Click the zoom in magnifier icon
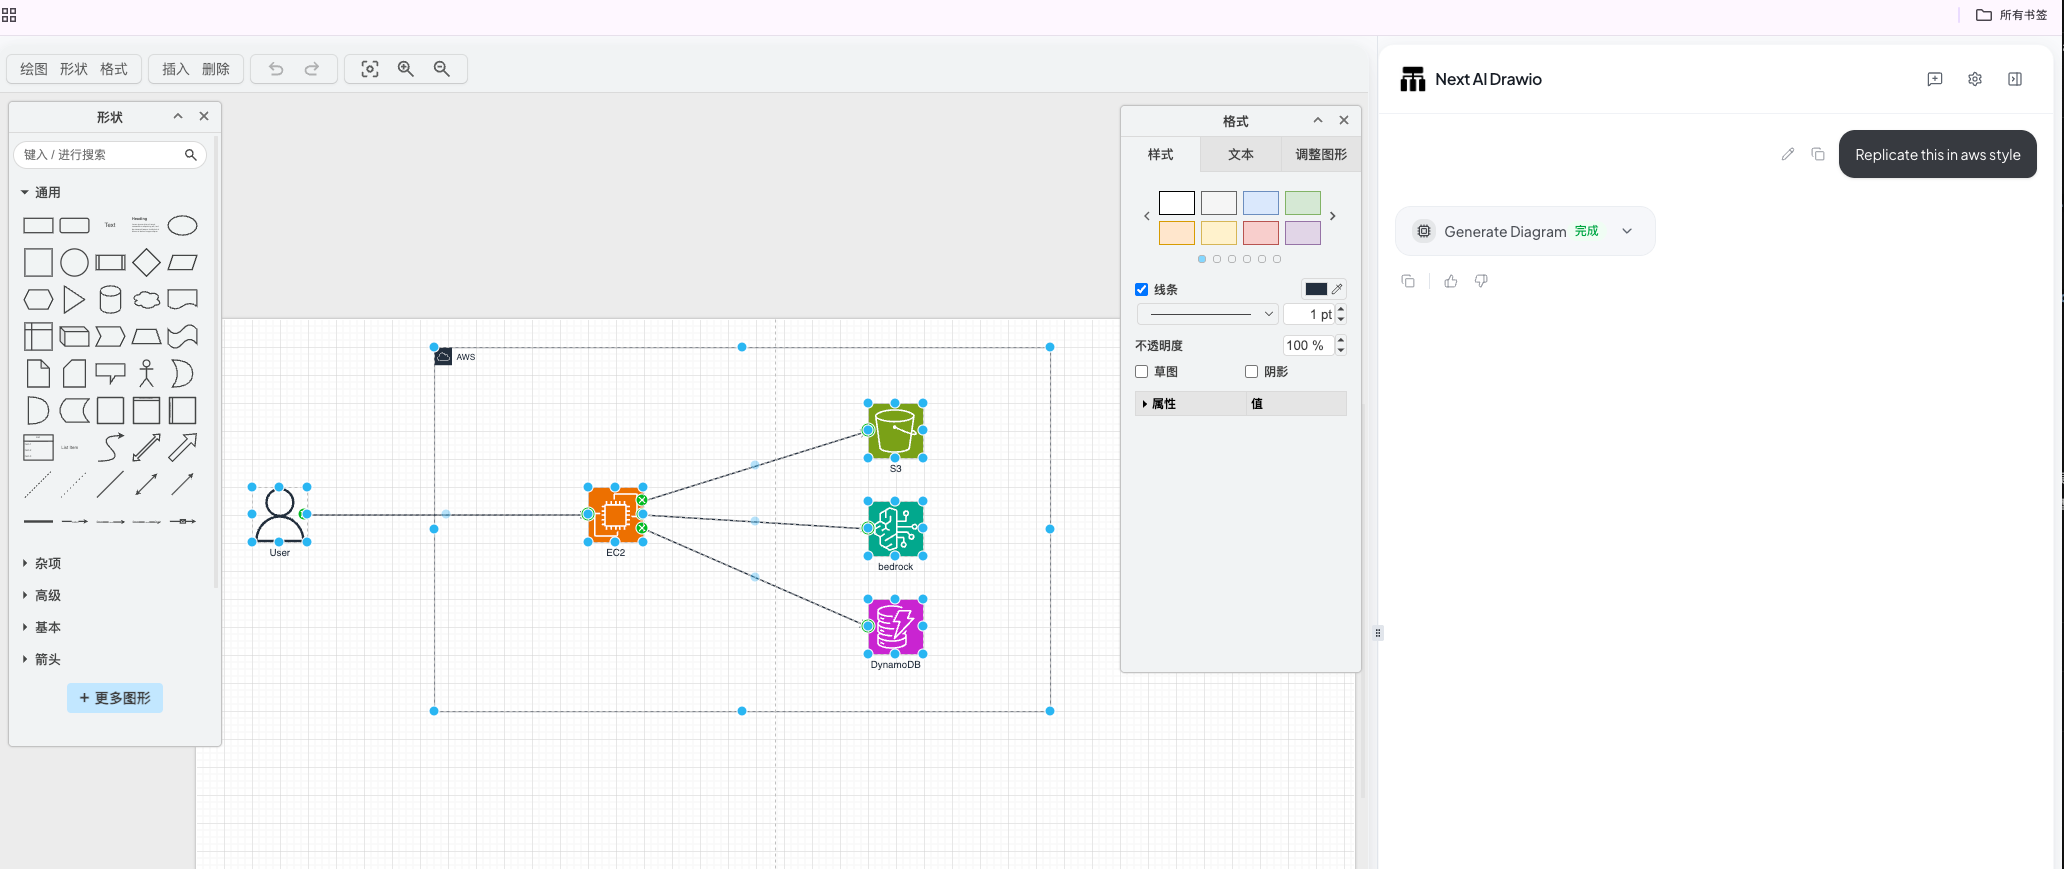 coord(406,69)
